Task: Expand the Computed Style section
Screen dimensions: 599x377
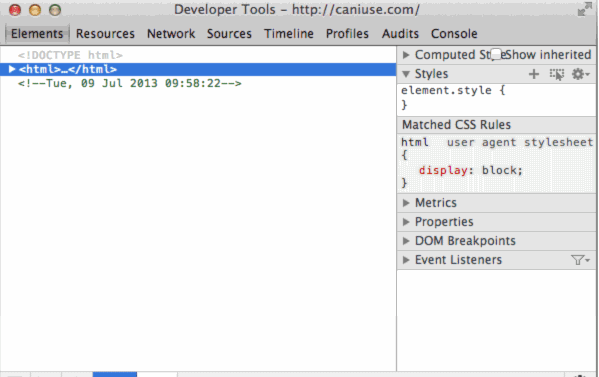Action: 406,55
